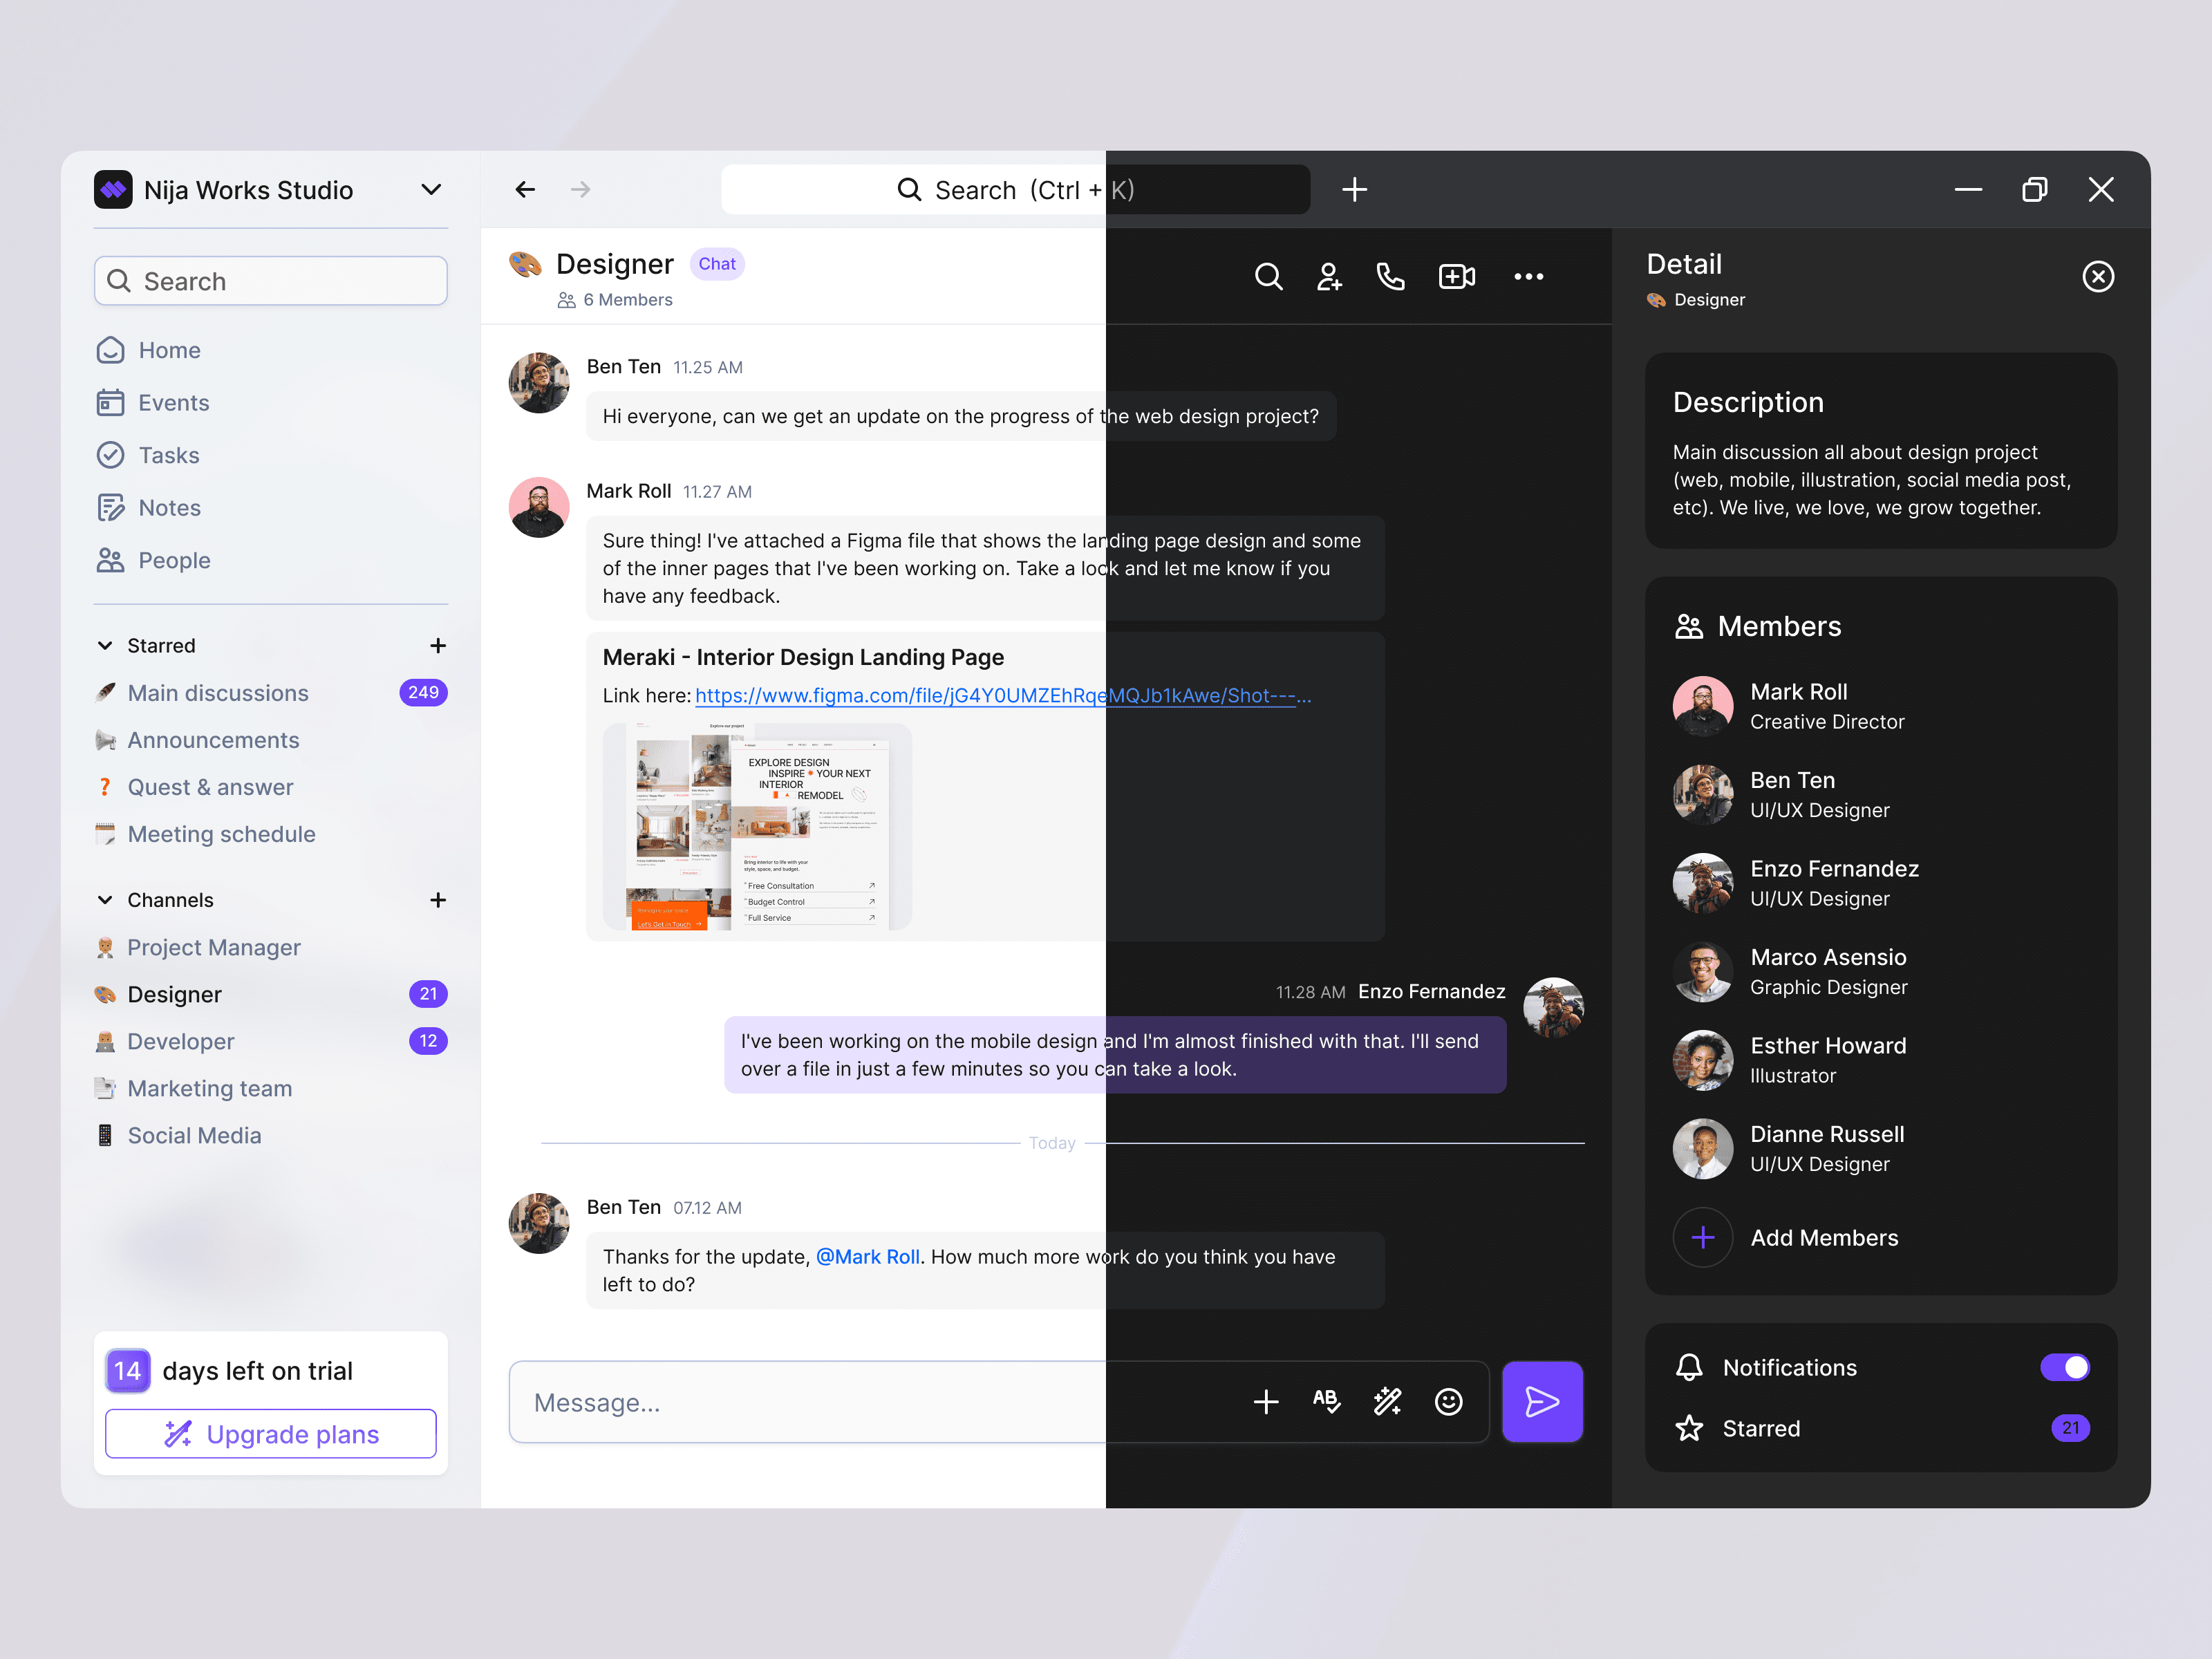
Task: Click the magic wand icon in message box
Action: (1388, 1402)
